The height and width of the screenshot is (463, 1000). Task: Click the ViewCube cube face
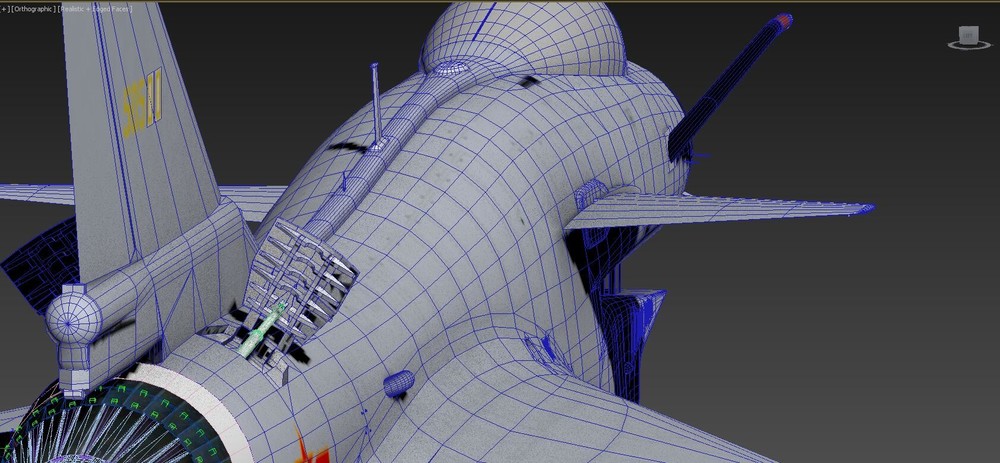pyautogui.click(x=968, y=34)
